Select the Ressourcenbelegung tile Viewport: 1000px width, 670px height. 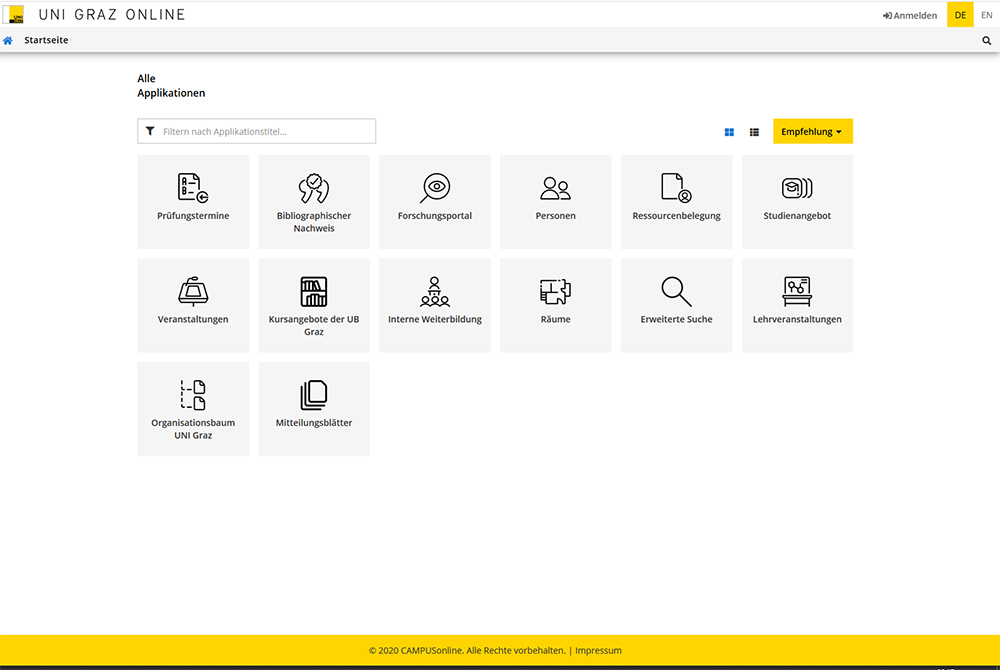pyautogui.click(x=676, y=201)
